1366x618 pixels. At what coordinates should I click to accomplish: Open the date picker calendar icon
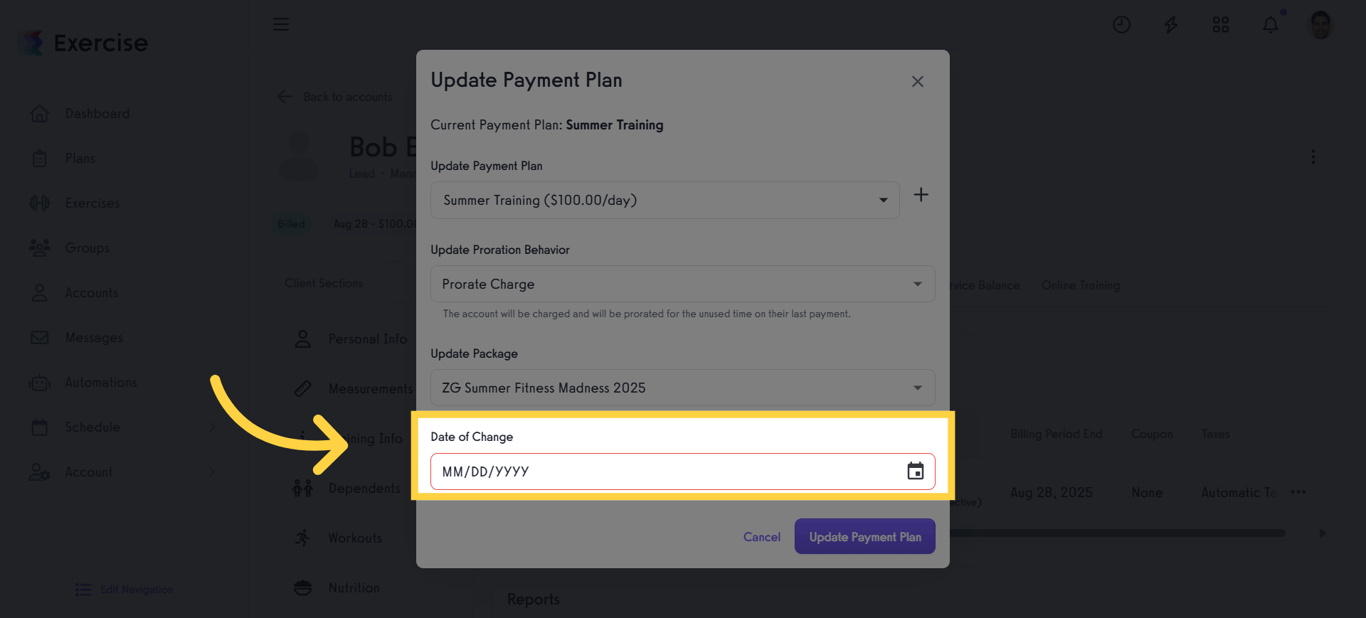915,471
